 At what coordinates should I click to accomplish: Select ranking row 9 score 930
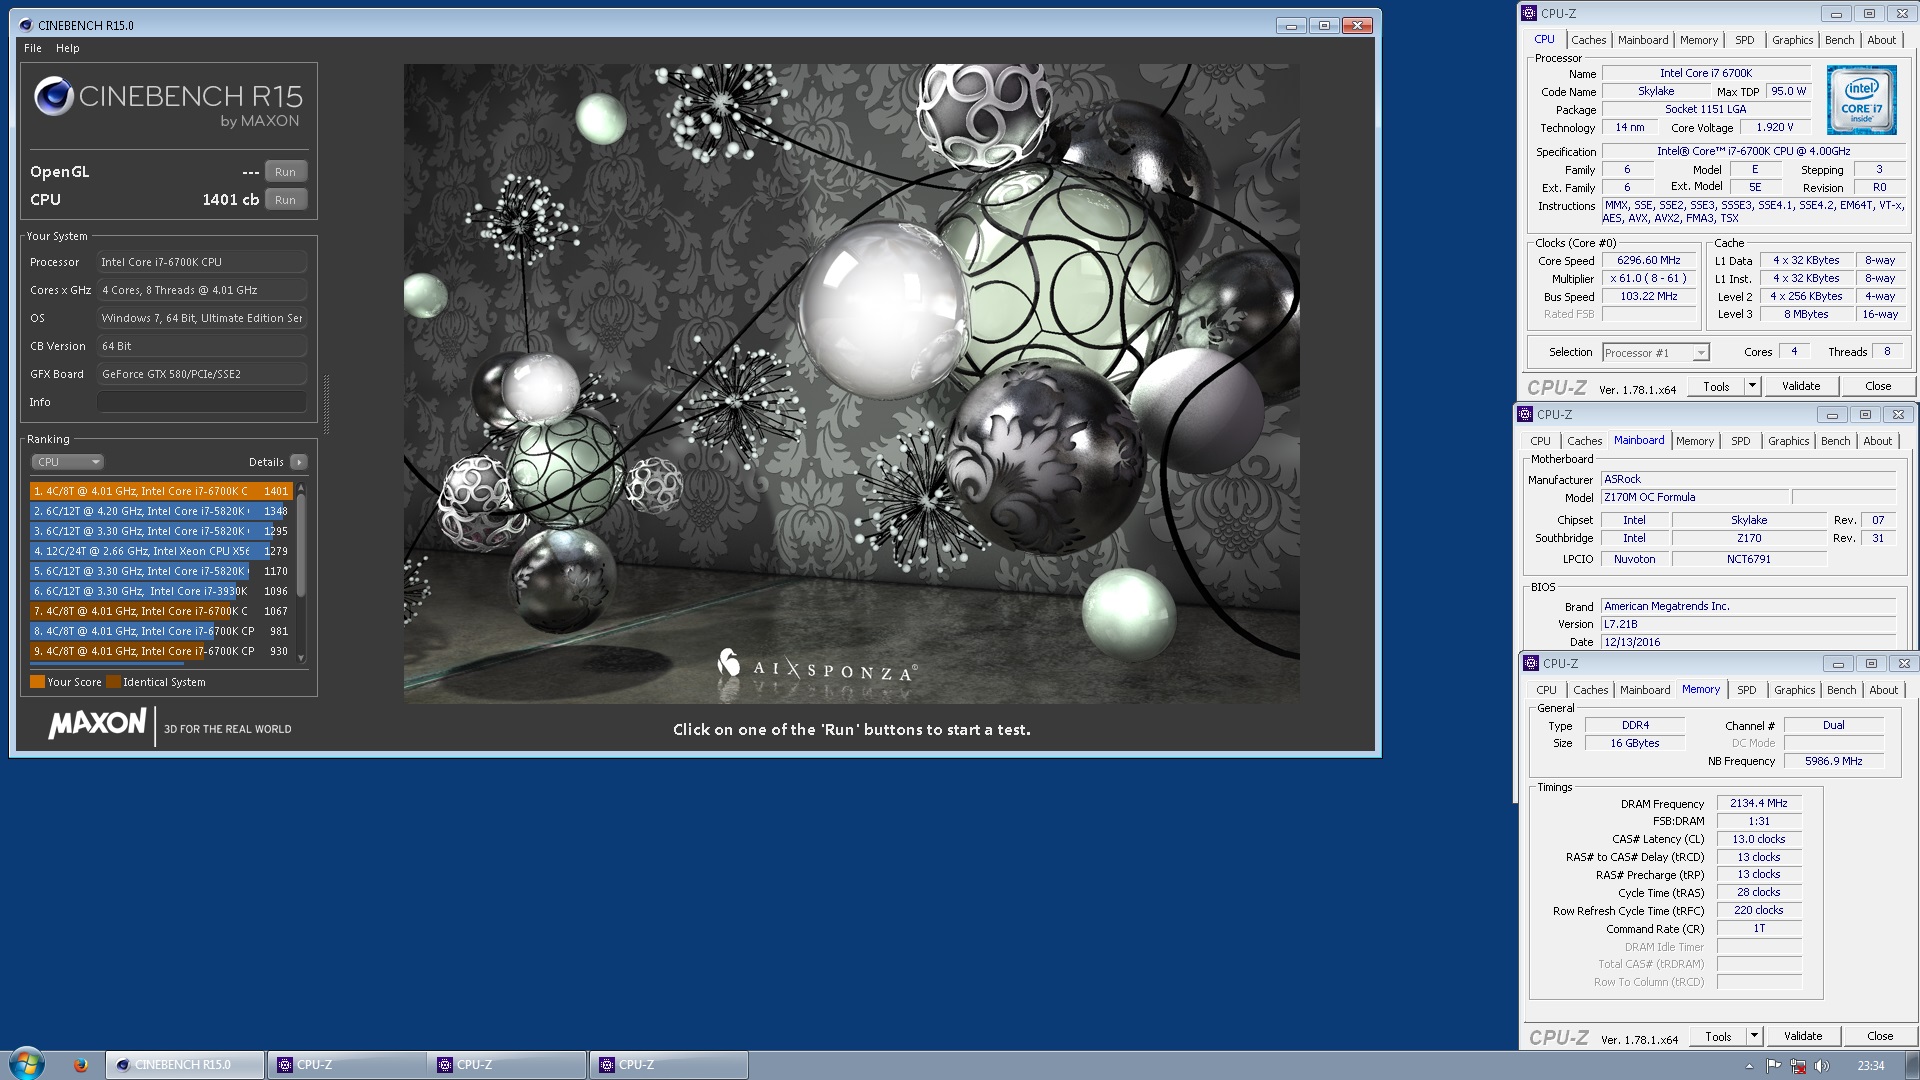[x=161, y=651]
